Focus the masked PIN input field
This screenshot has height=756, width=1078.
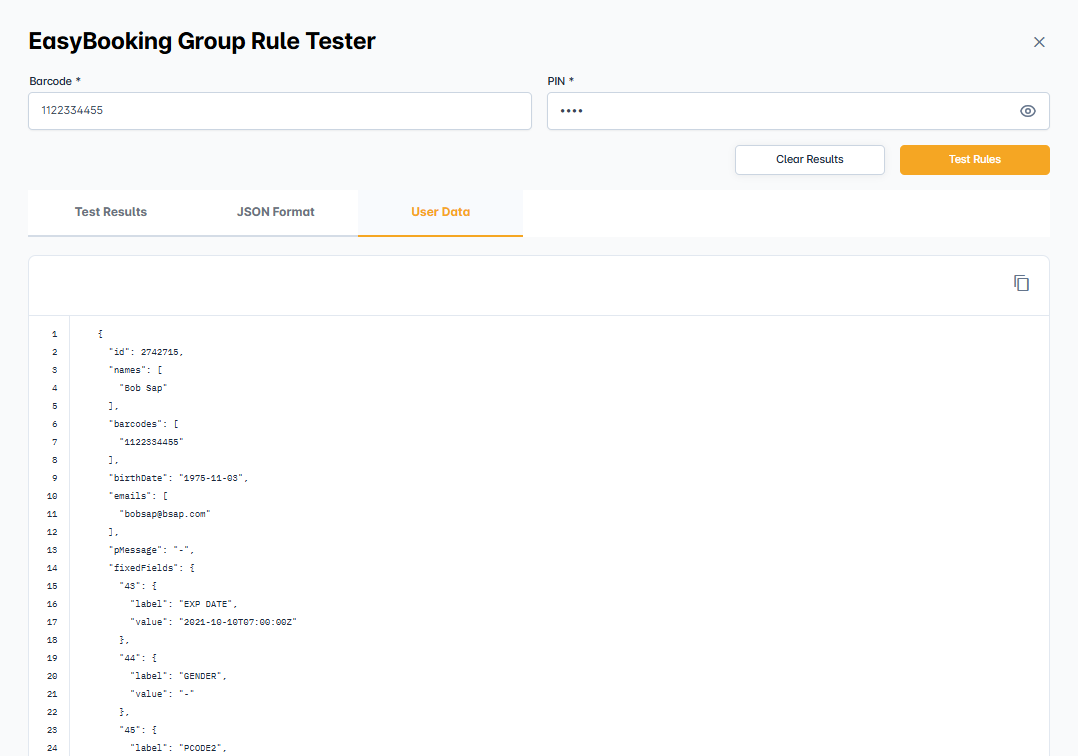point(780,111)
